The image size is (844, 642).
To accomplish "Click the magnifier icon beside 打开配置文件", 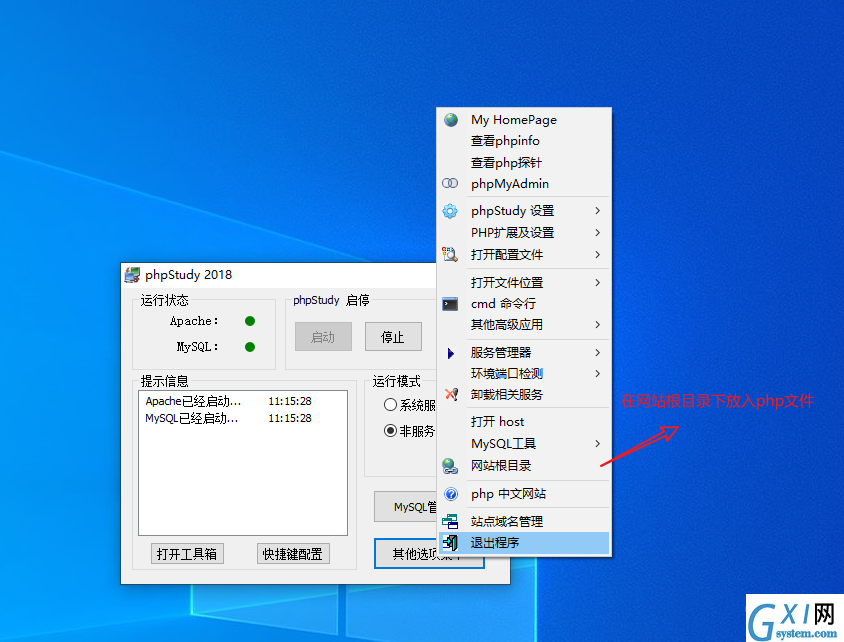I will click(450, 254).
